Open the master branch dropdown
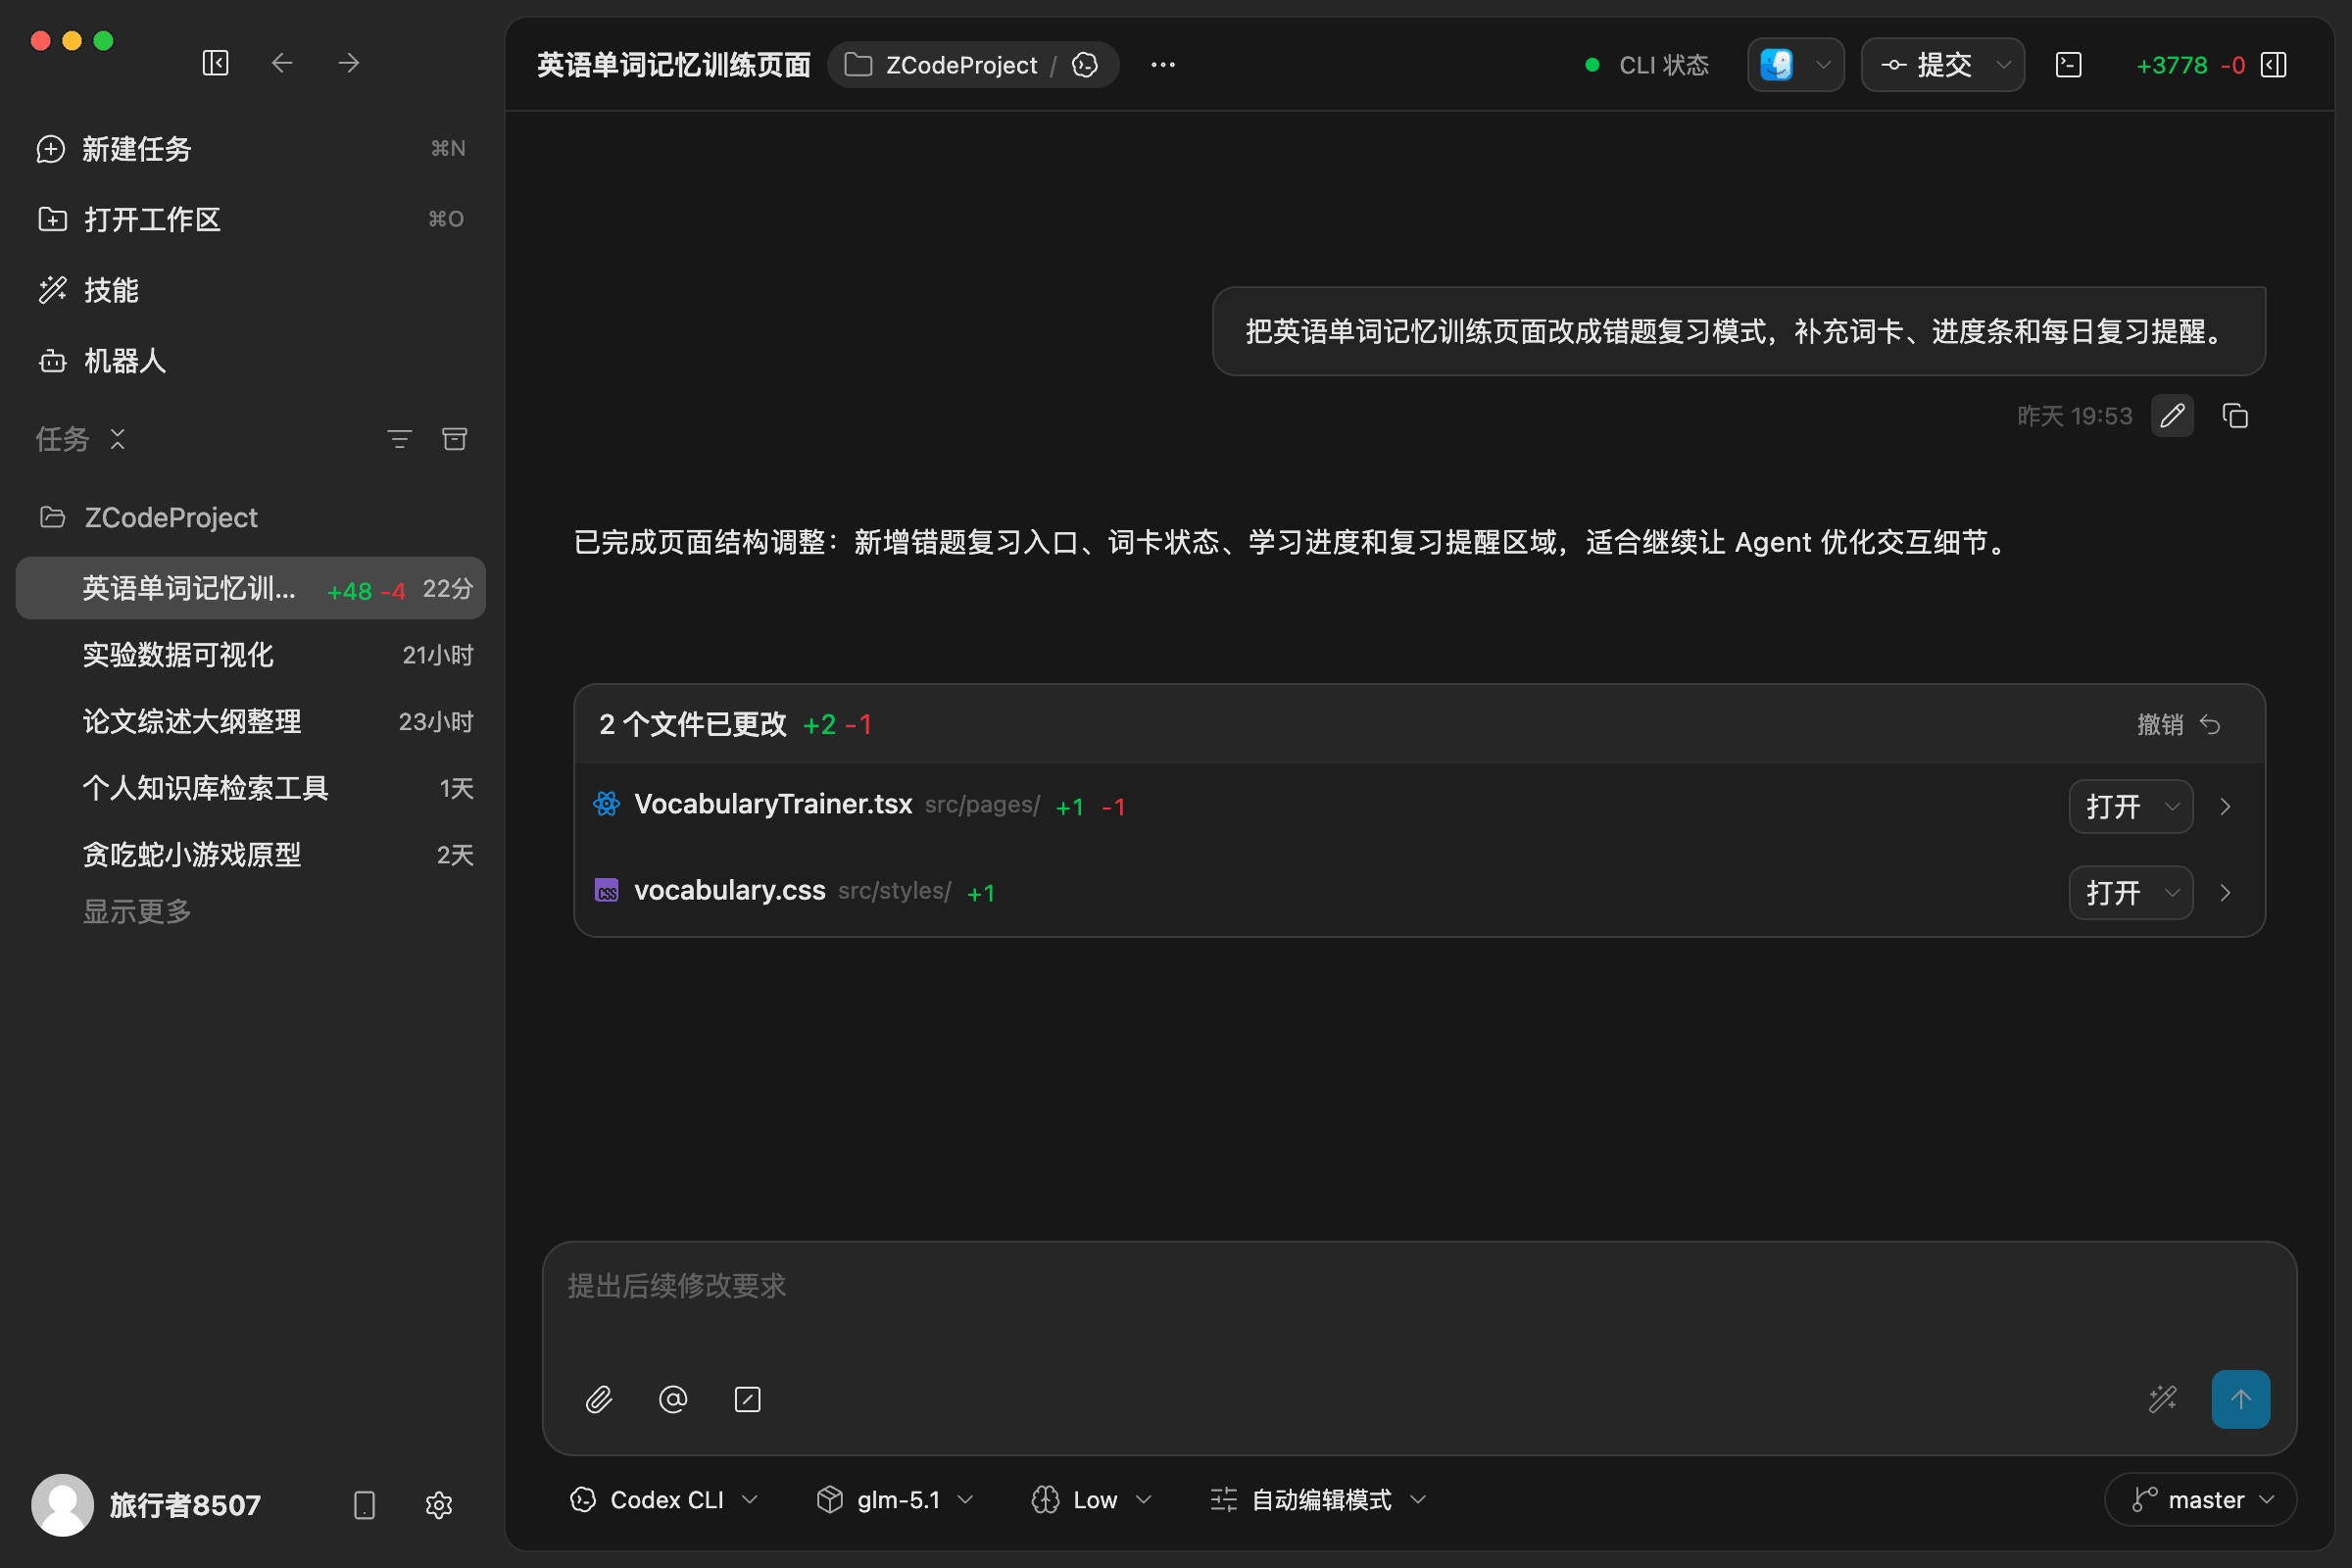Screen dimensions: 2352x1568 tap(2200, 1500)
